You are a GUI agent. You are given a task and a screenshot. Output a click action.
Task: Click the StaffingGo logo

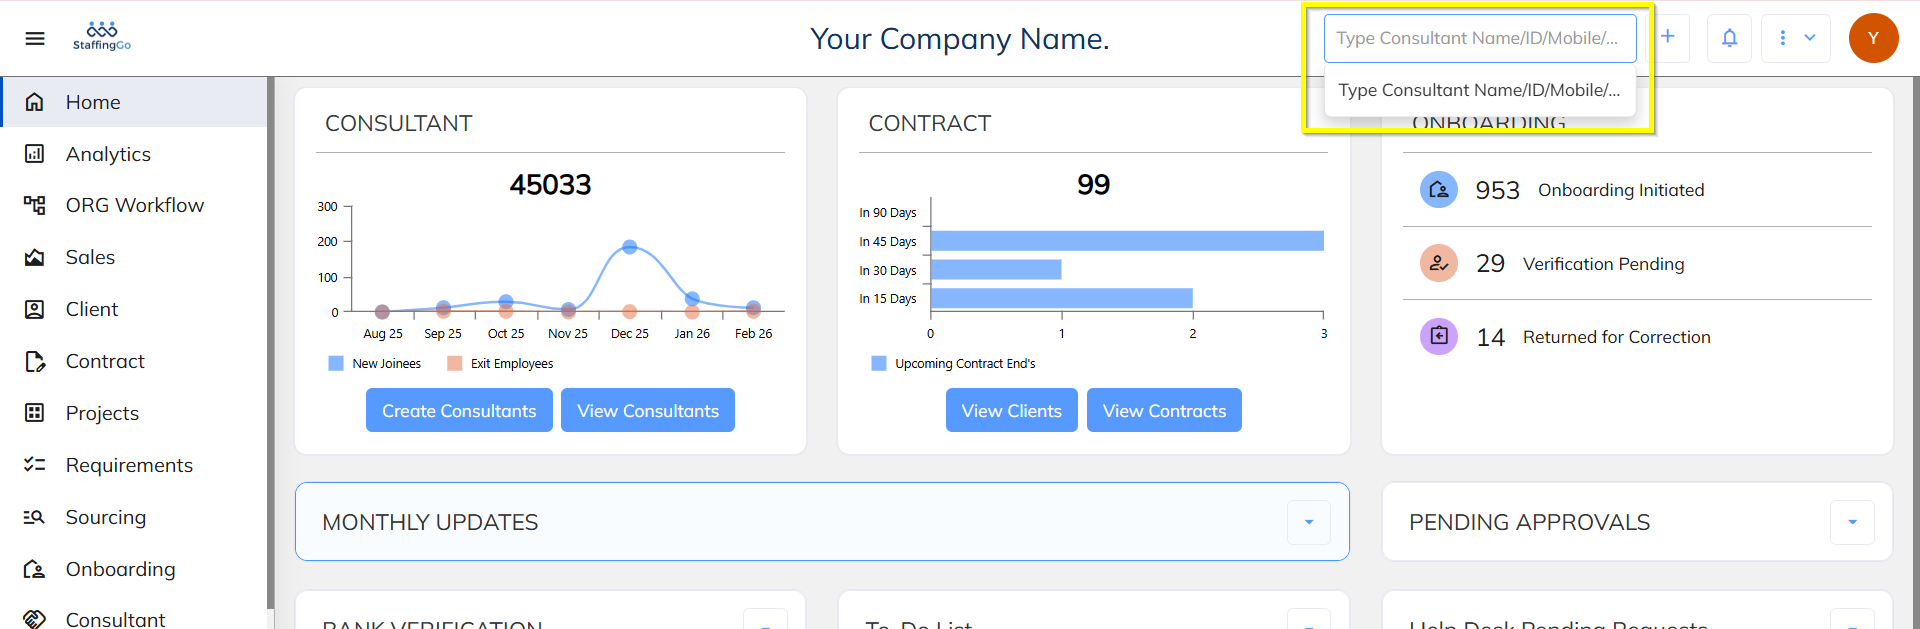point(102,37)
